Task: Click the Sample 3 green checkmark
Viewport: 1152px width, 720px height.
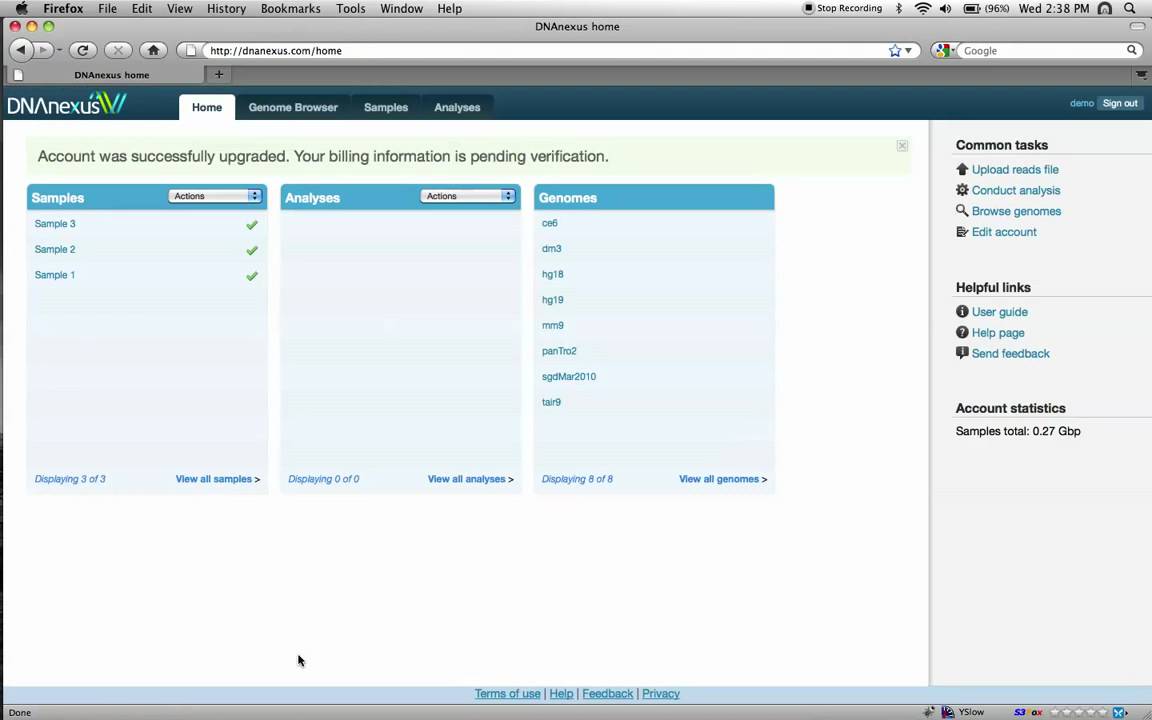Action: [252, 224]
